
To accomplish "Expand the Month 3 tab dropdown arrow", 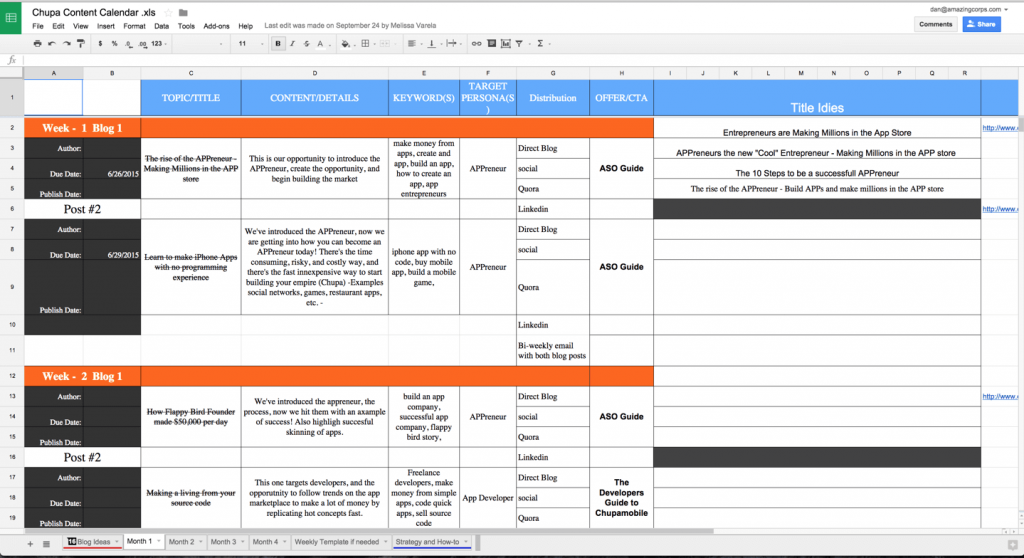I will pyautogui.click(x=242, y=542).
